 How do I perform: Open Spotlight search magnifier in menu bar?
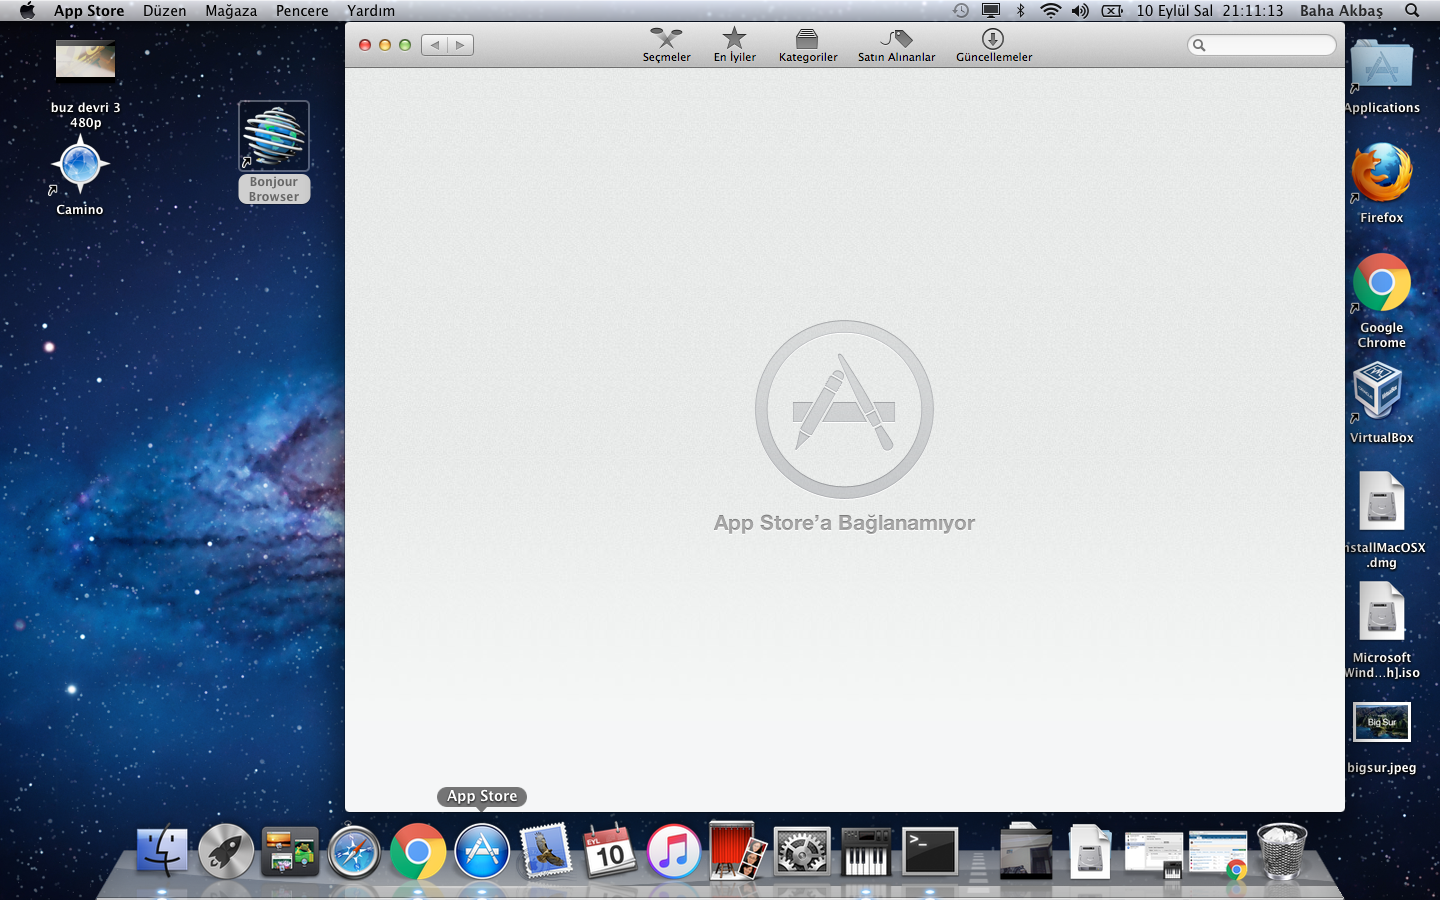(1412, 11)
